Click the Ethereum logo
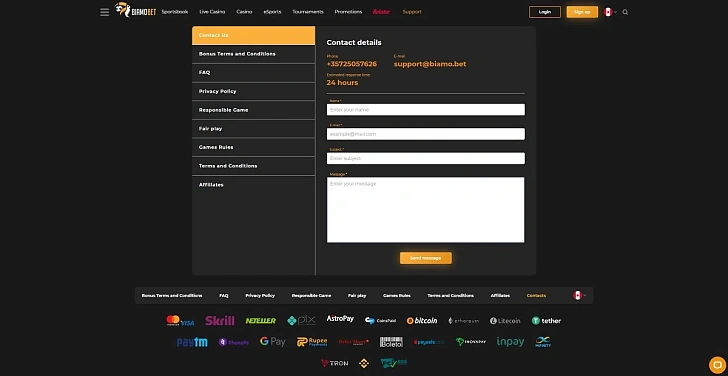The height and width of the screenshot is (376, 728). [463, 321]
